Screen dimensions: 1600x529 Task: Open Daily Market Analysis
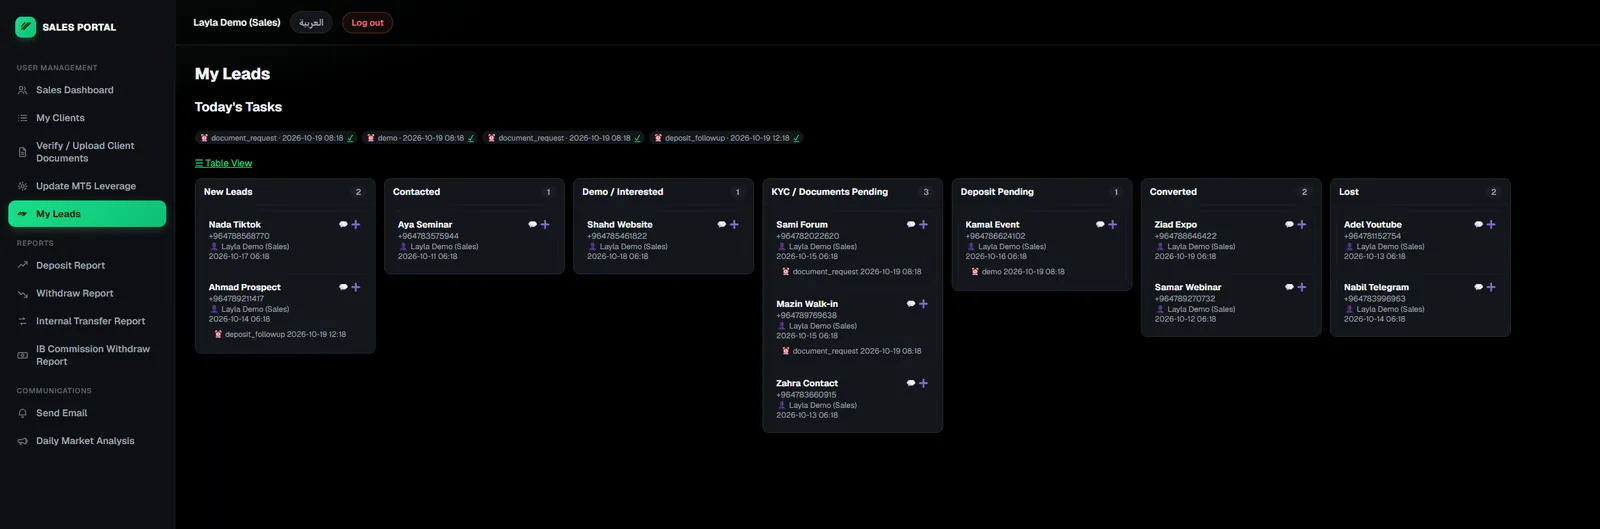[87, 441]
